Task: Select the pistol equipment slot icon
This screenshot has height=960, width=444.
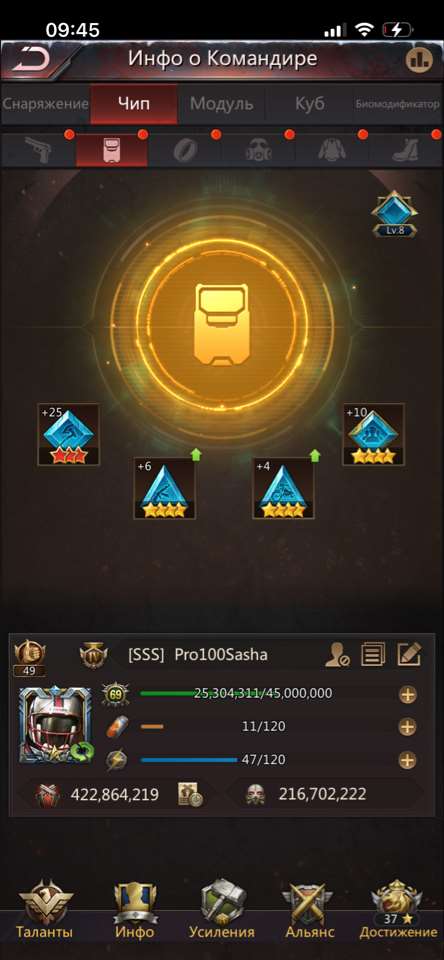Action: tap(37, 149)
